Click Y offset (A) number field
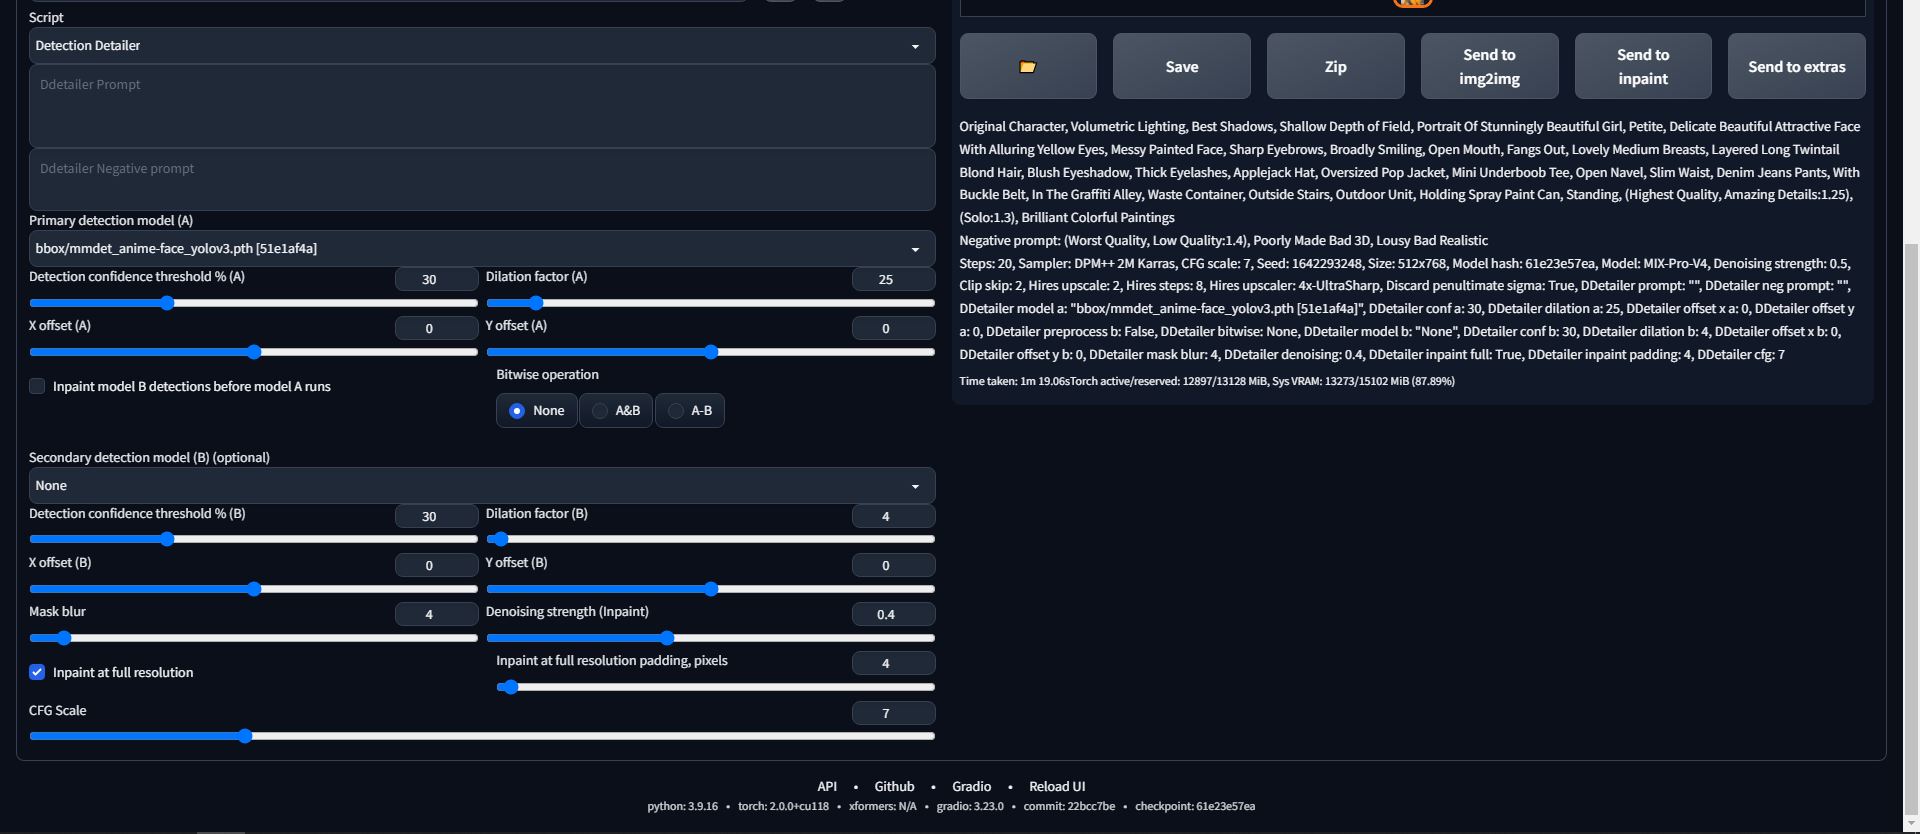 tap(893, 328)
